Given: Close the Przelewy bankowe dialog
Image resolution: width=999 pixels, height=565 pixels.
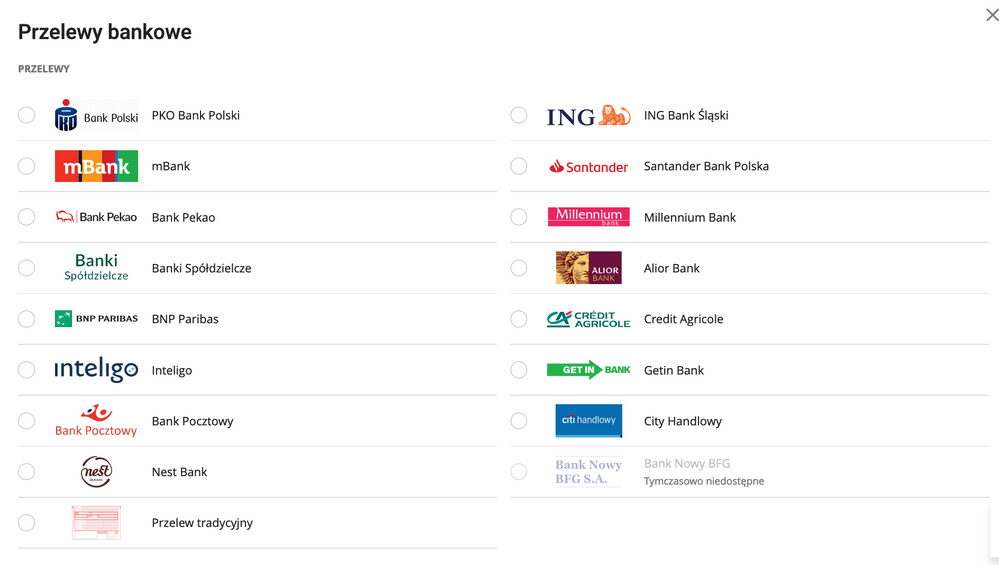Looking at the screenshot, I should pos(991,14).
